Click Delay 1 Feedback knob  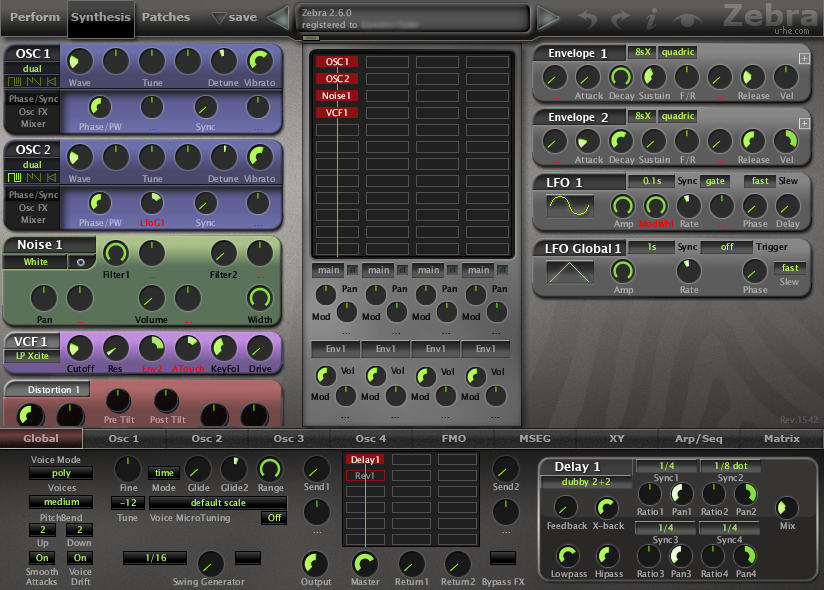566,508
